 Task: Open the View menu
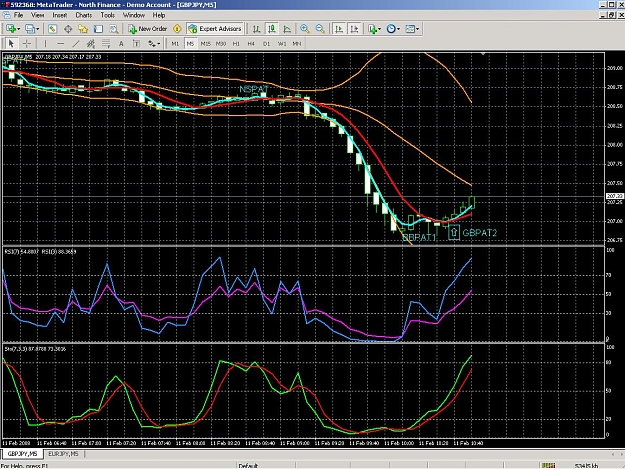37,15
